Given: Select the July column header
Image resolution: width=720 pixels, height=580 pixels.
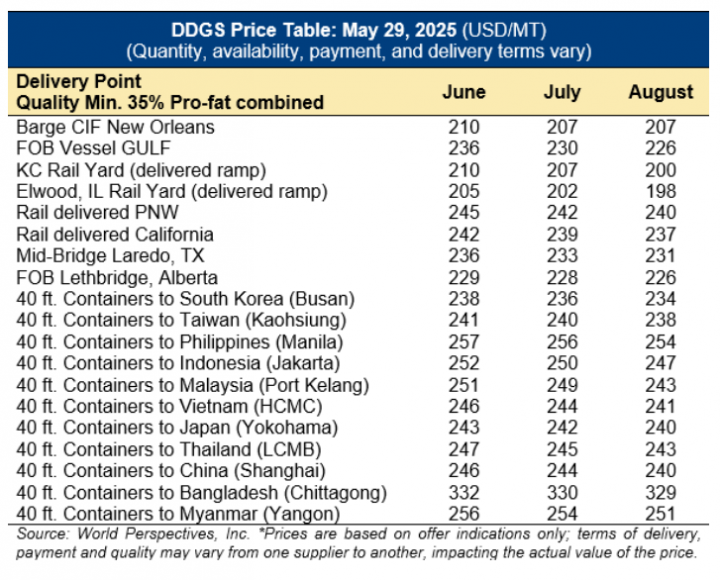Looking at the screenshot, I should [562, 92].
